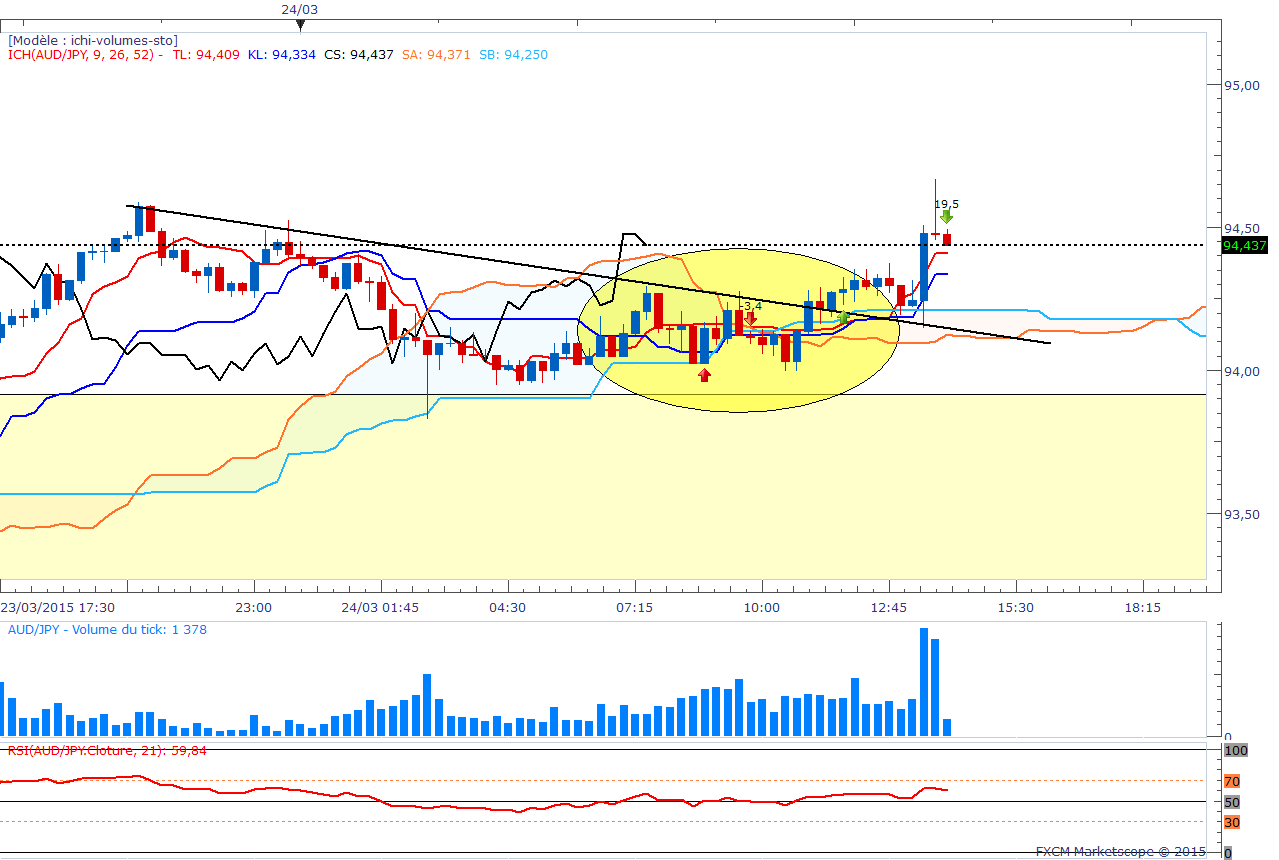Select the green up arrow on the trendline
This screenshot has height=860, width=1279.
coord(844,317)
